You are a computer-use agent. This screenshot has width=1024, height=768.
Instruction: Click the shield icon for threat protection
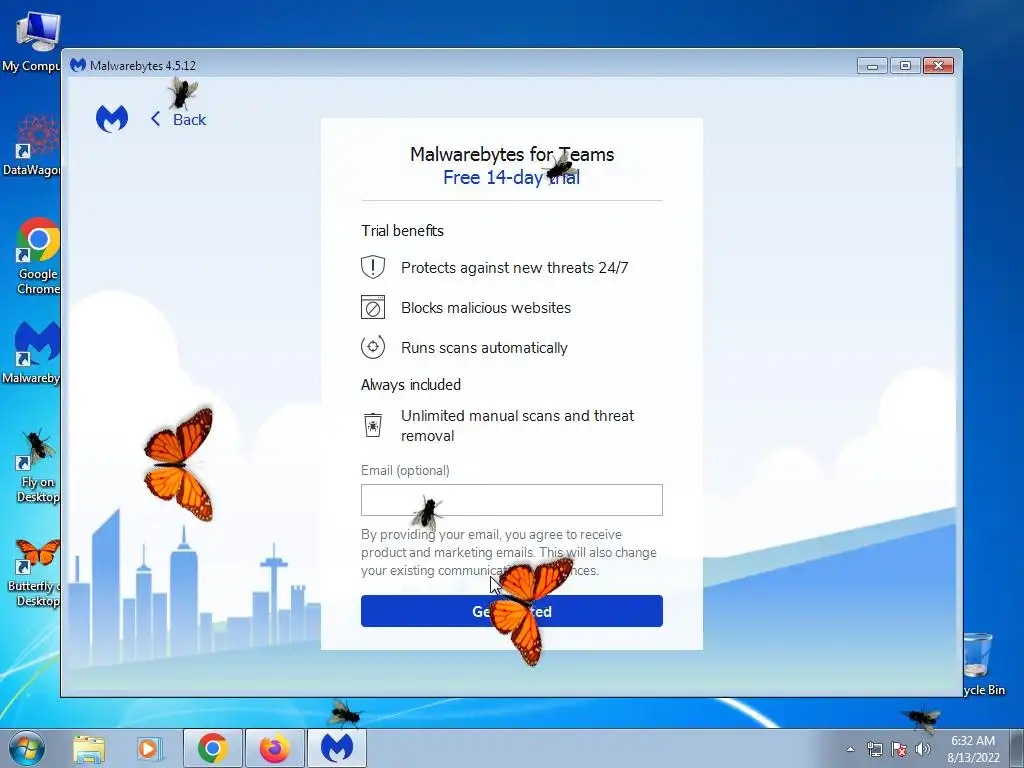(x=373, y=267)
